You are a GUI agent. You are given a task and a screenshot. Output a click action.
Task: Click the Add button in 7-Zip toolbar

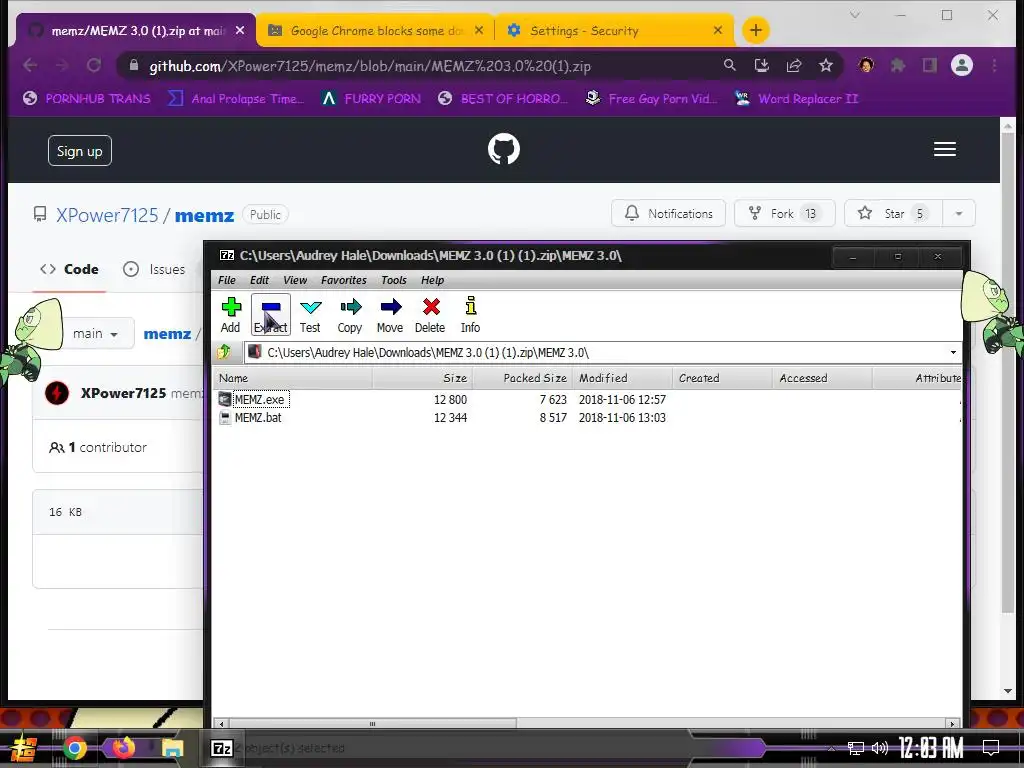[x=231, y=315]
